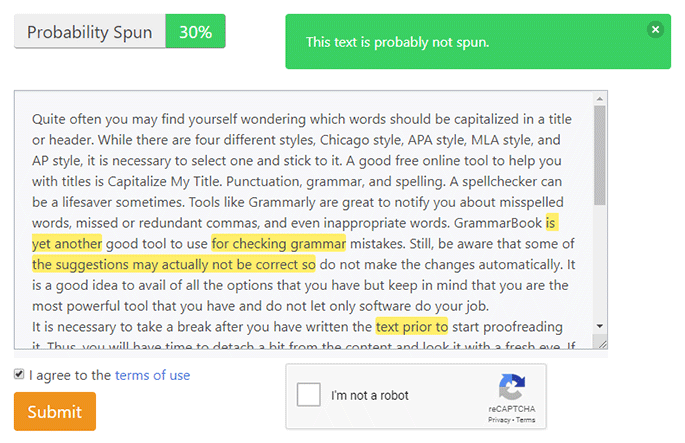Uncheck the 'I agree to' checkbox
Viewport: 685px width, 443px height.
tap(20, 375)
